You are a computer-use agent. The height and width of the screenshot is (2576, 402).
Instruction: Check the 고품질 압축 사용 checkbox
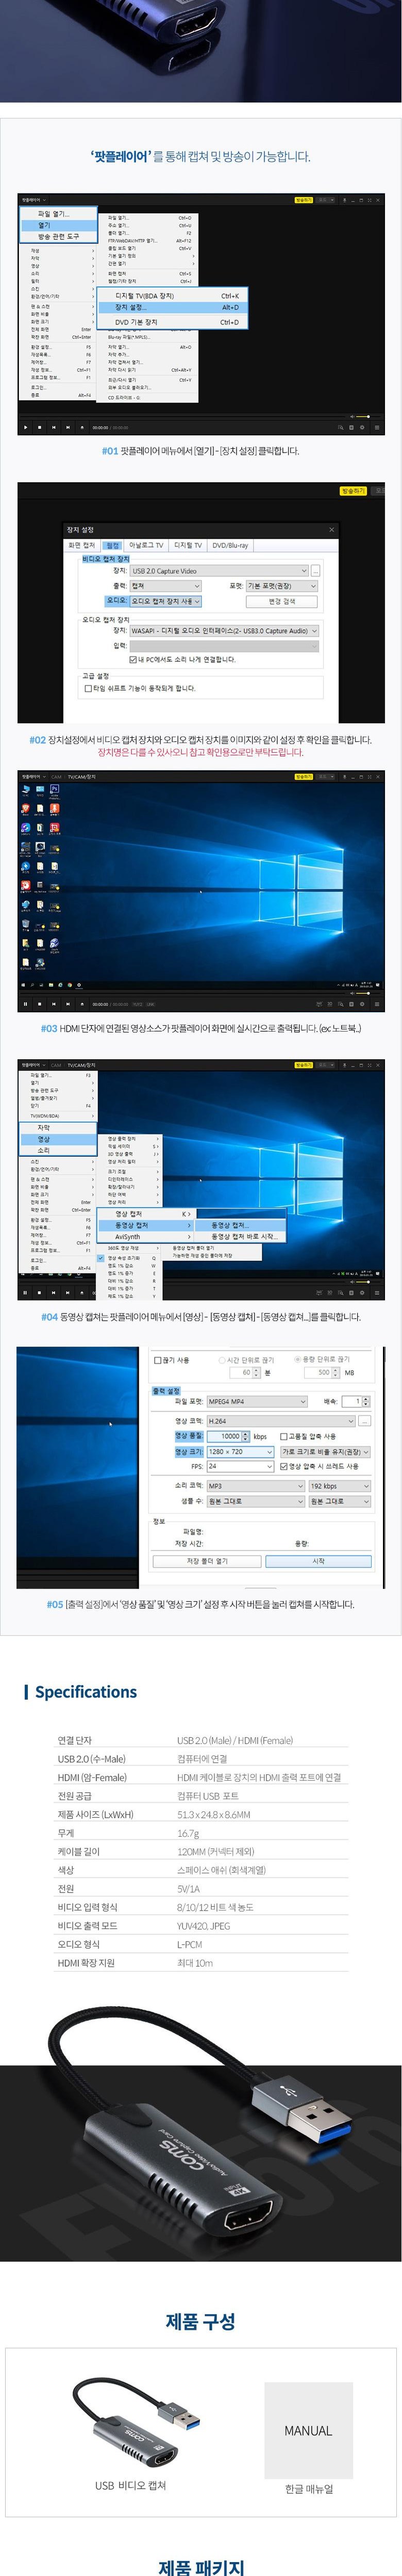pos(284,1436)
